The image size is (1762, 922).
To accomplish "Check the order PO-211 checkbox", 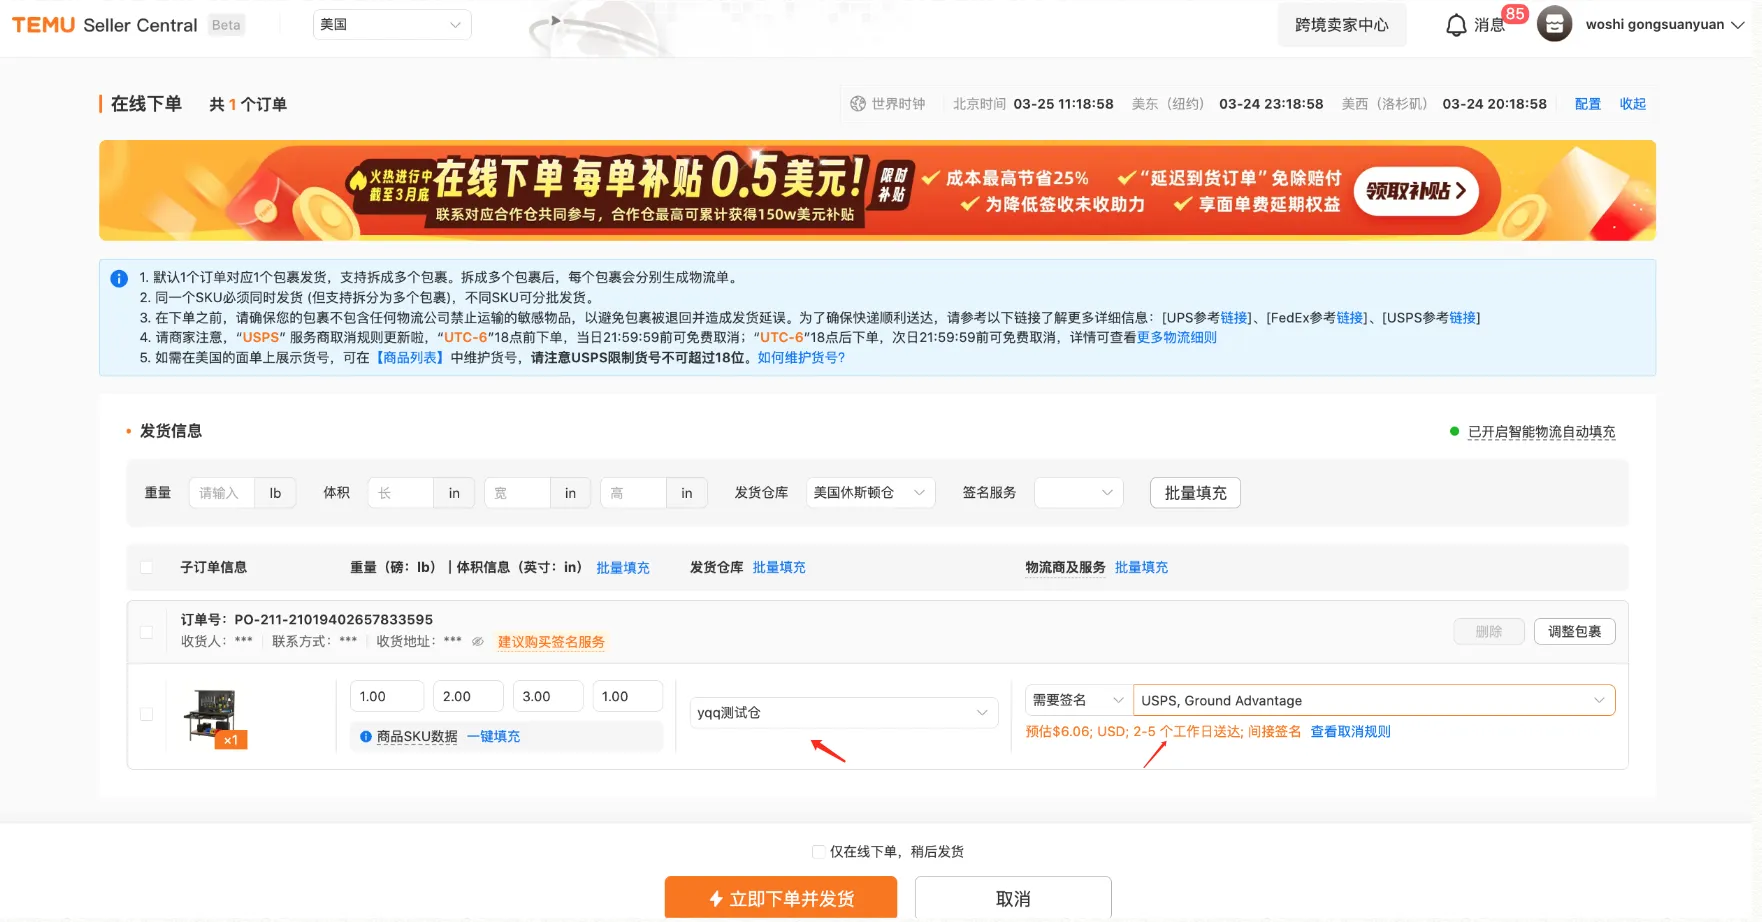I will point(147,632).
